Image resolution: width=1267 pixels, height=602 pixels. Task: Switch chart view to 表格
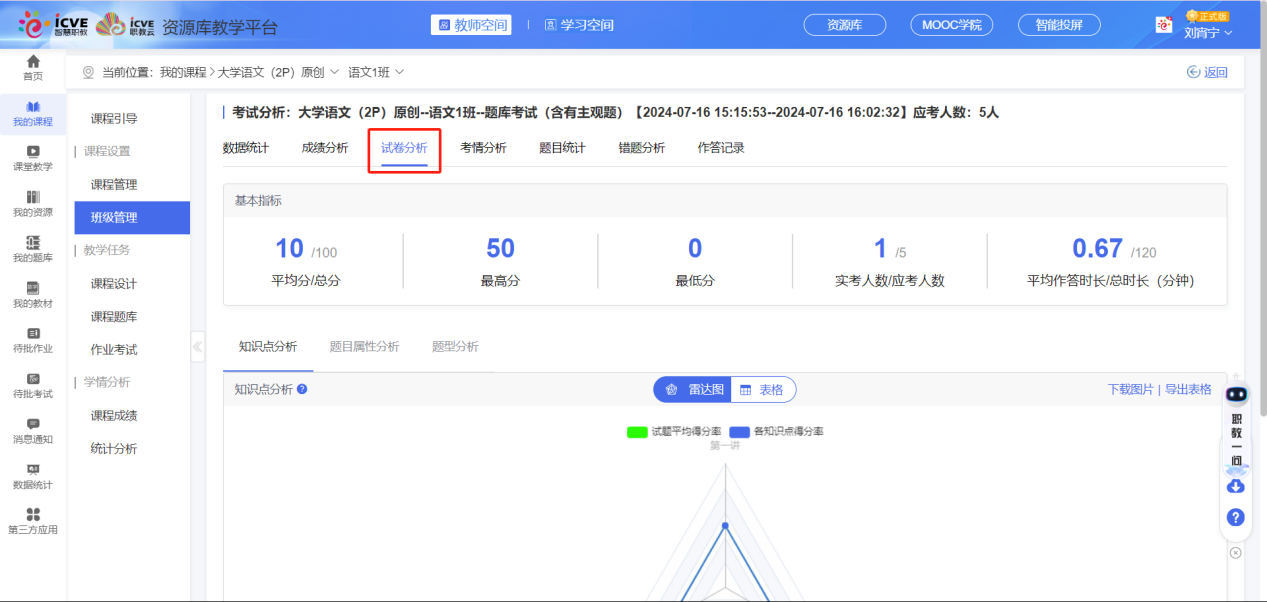coord(762,390)
